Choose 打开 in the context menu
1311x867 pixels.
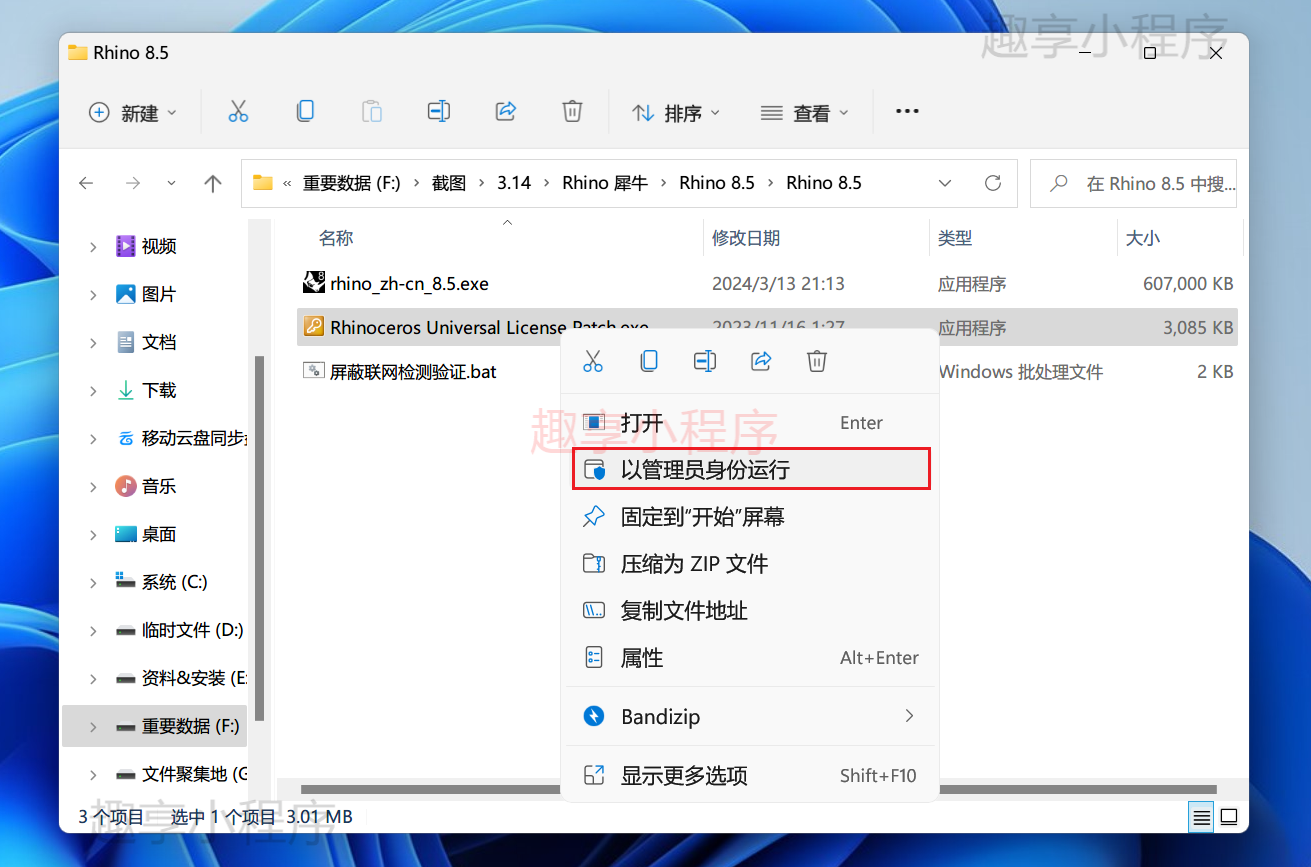[x=751, y=423]
